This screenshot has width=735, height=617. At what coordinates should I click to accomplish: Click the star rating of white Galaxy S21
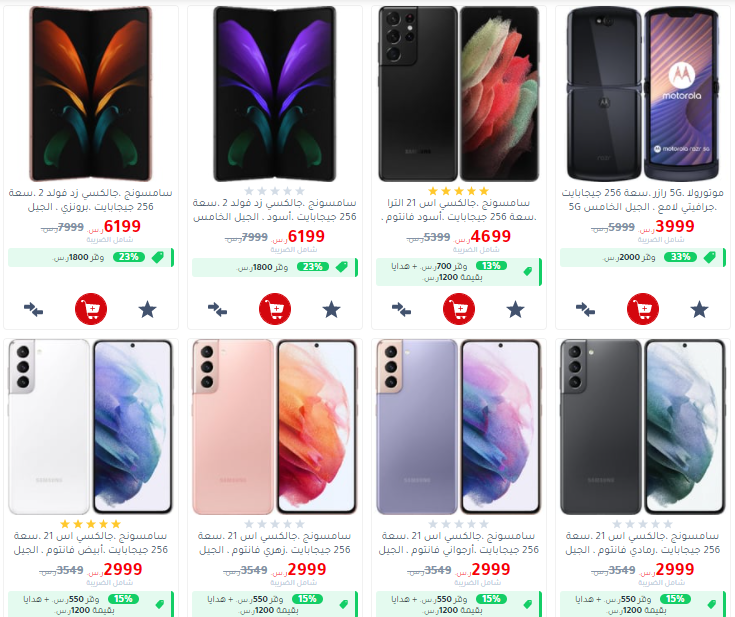pos(91,524)
